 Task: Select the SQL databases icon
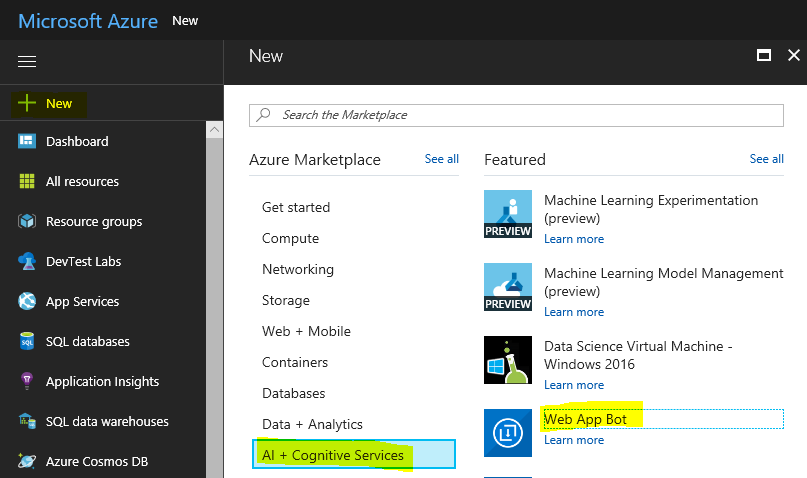tap(27, 342)
